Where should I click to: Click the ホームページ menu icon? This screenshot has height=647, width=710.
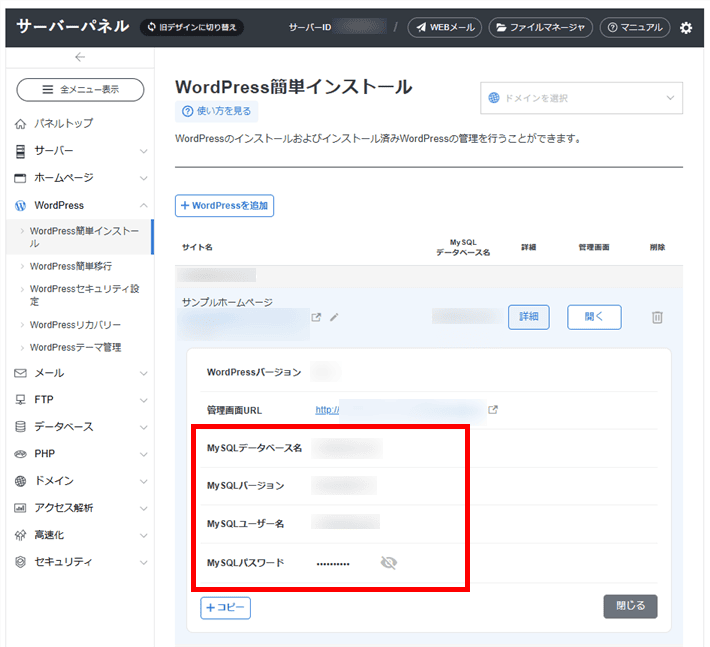pyautogui.click(x=20, y=178)
